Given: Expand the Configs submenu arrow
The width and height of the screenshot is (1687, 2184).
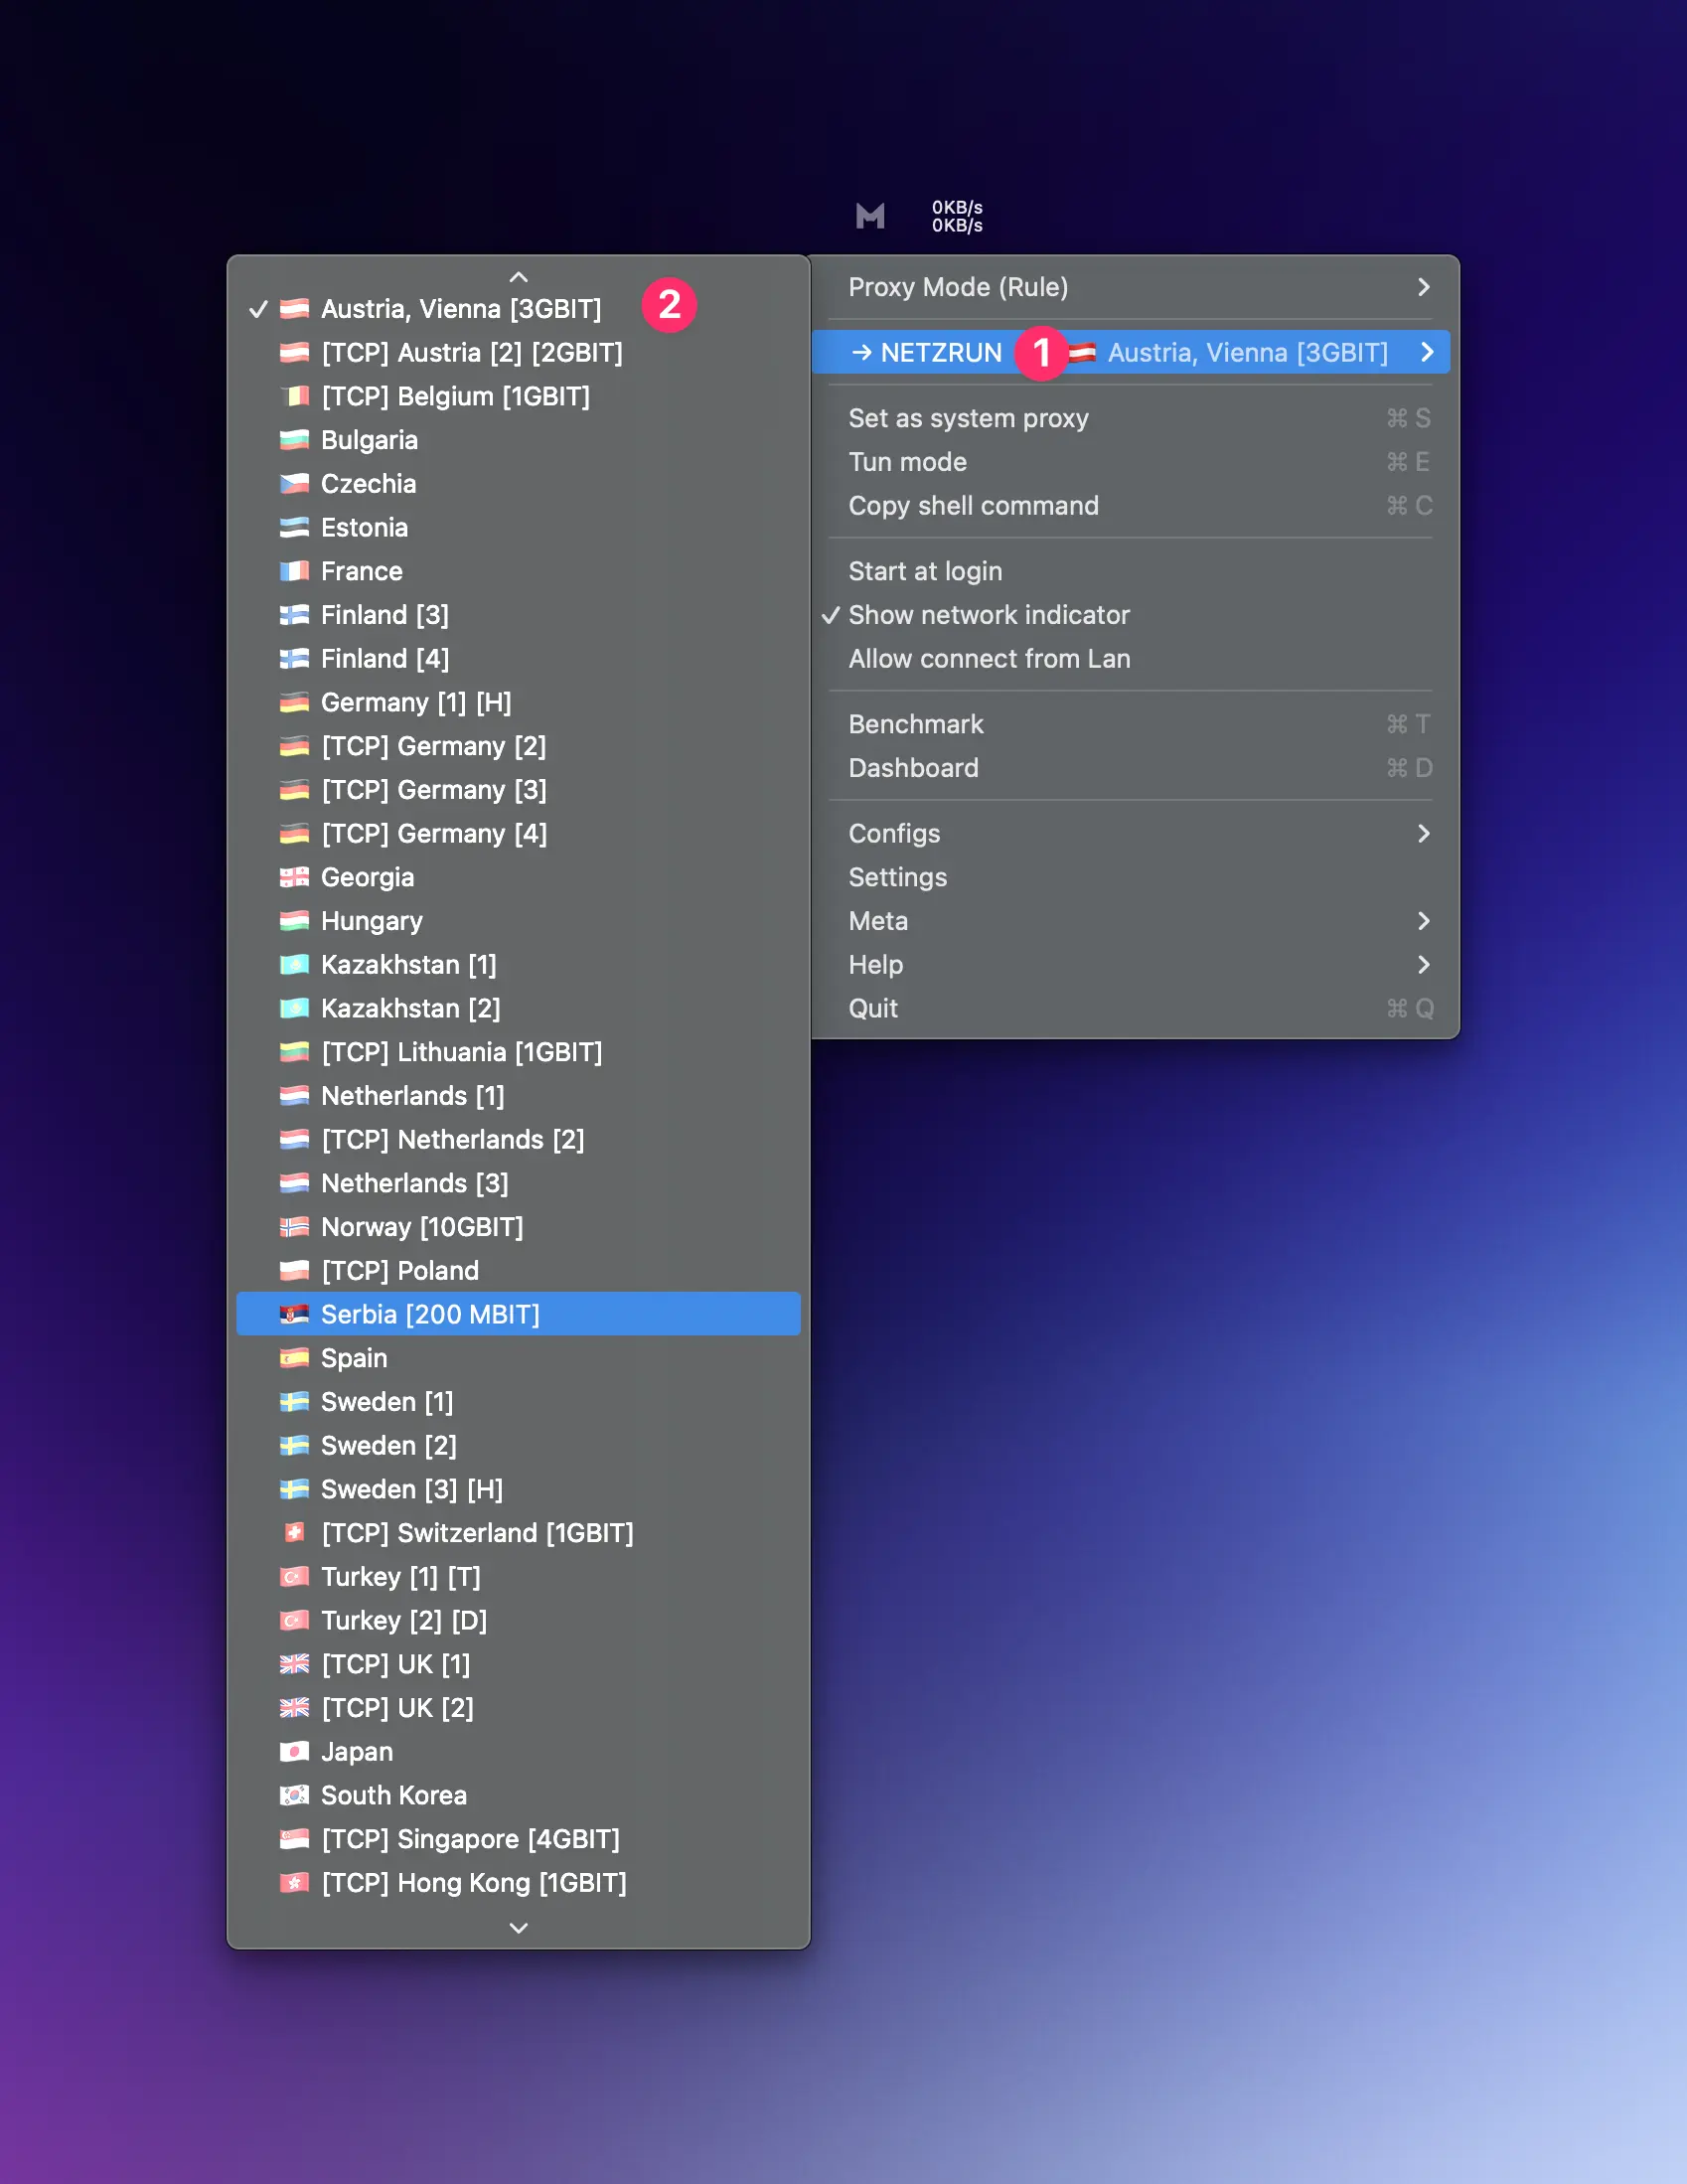Looking at the screenshot, I should pos(1422,833).
